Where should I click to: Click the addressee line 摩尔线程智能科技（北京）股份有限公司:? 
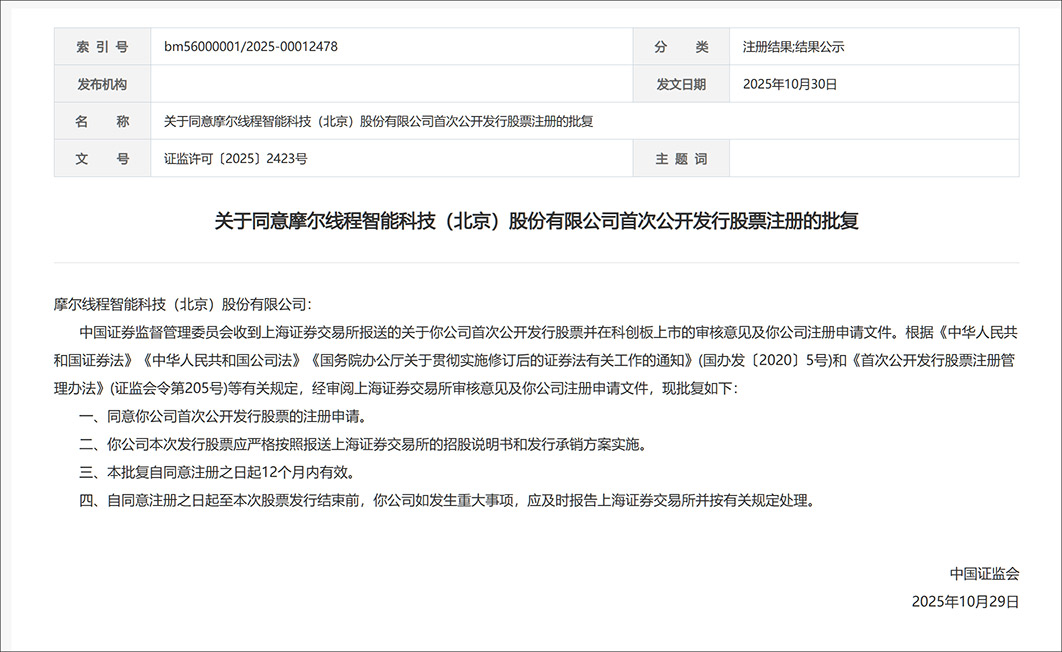[x=183, y=305]
